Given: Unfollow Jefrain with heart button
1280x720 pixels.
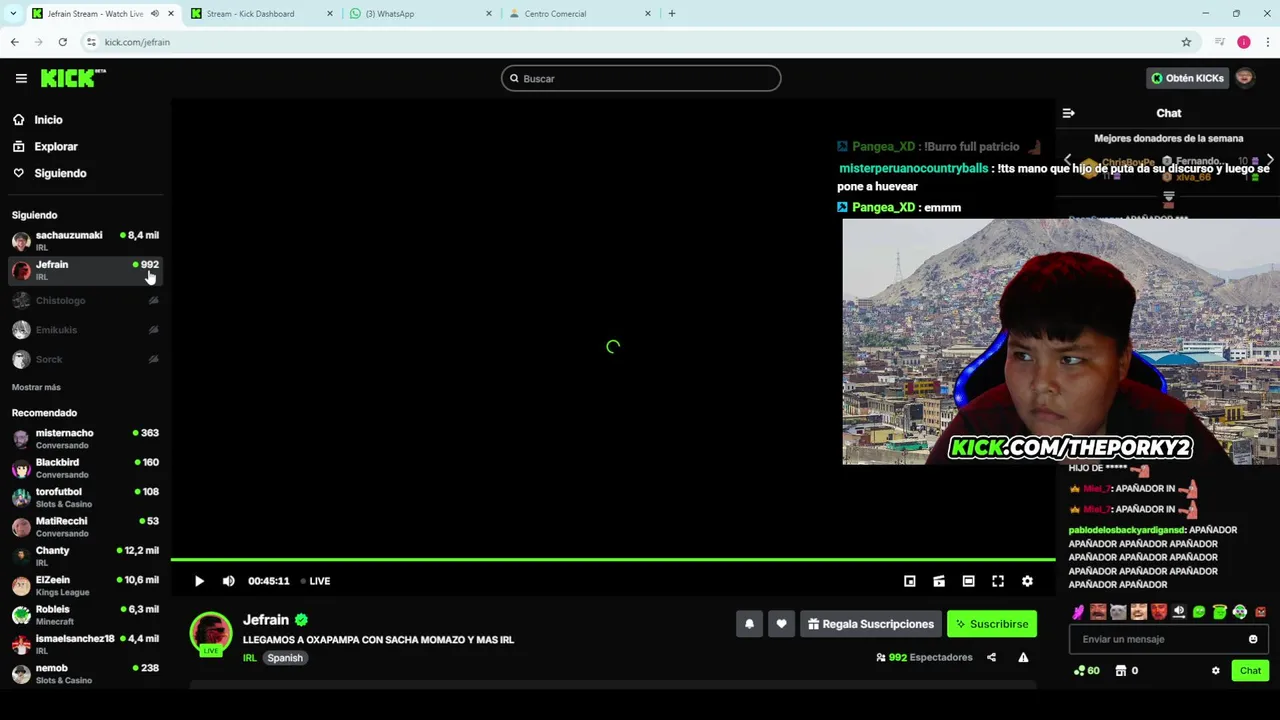Looking at the screenshot, I should tap(781, 624).
